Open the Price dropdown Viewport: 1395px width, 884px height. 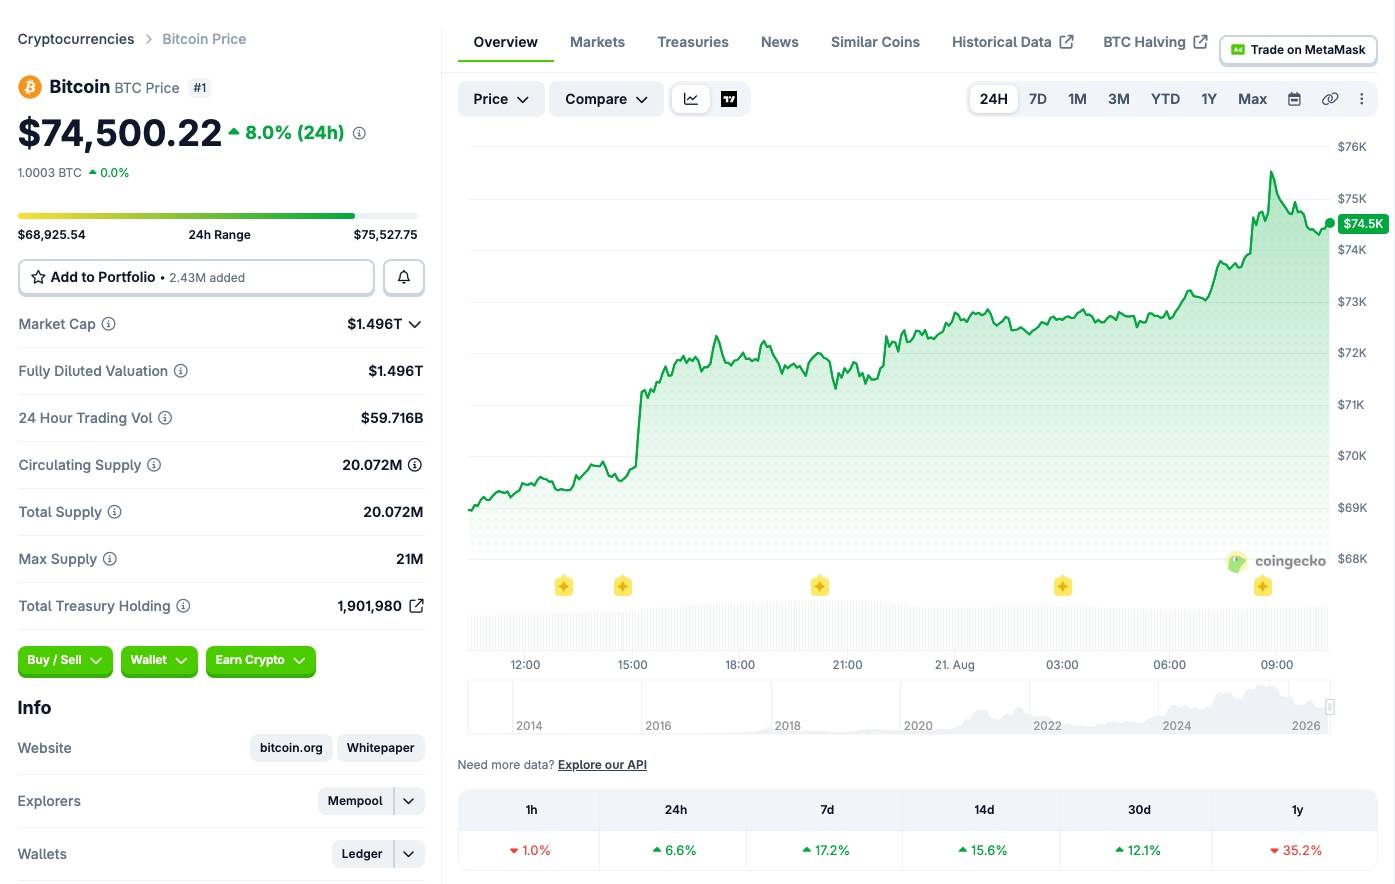501,99
